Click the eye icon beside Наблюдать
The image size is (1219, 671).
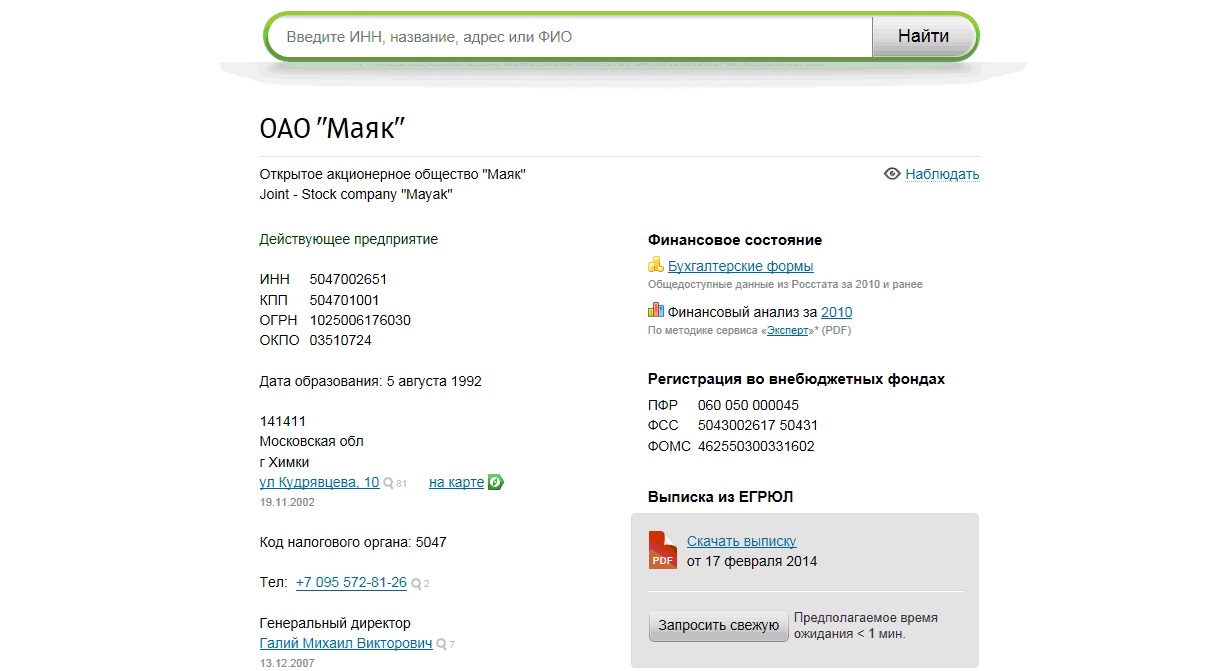(x=893, y=174)
